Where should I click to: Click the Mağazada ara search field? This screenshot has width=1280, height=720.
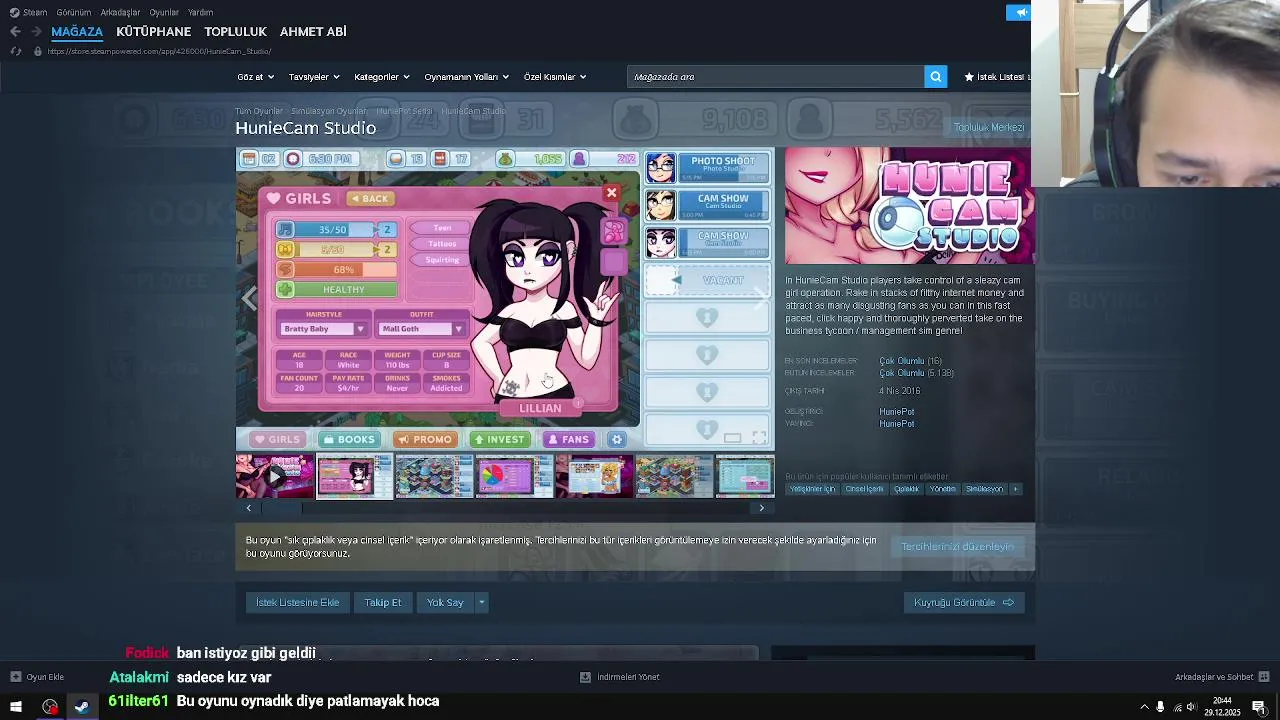coord(775,77)
